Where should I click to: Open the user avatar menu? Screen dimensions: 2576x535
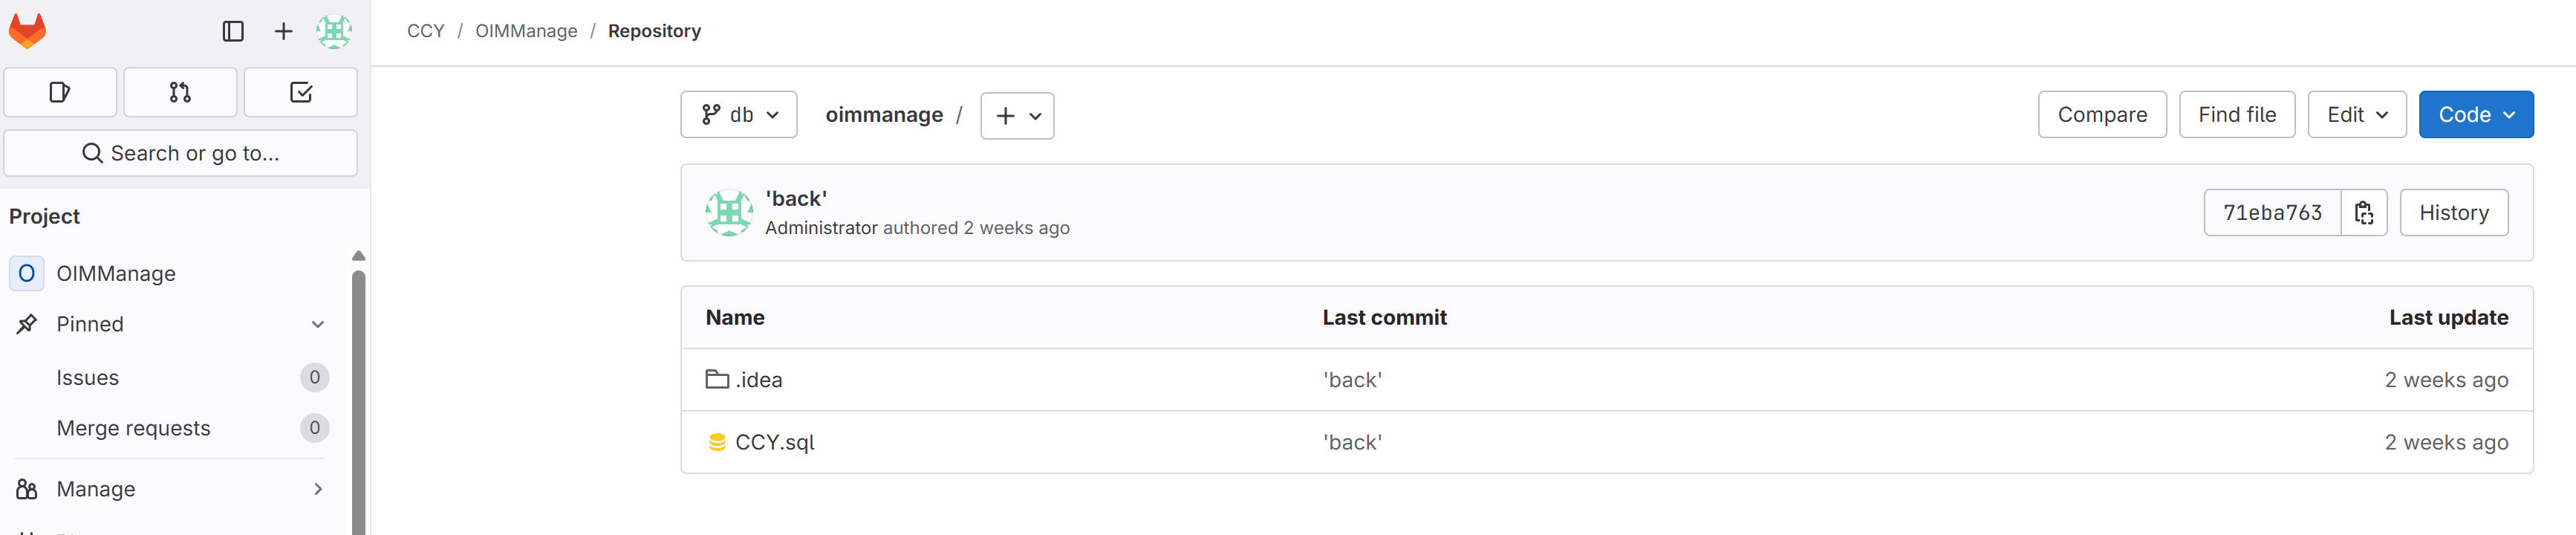tap(334, 32)
